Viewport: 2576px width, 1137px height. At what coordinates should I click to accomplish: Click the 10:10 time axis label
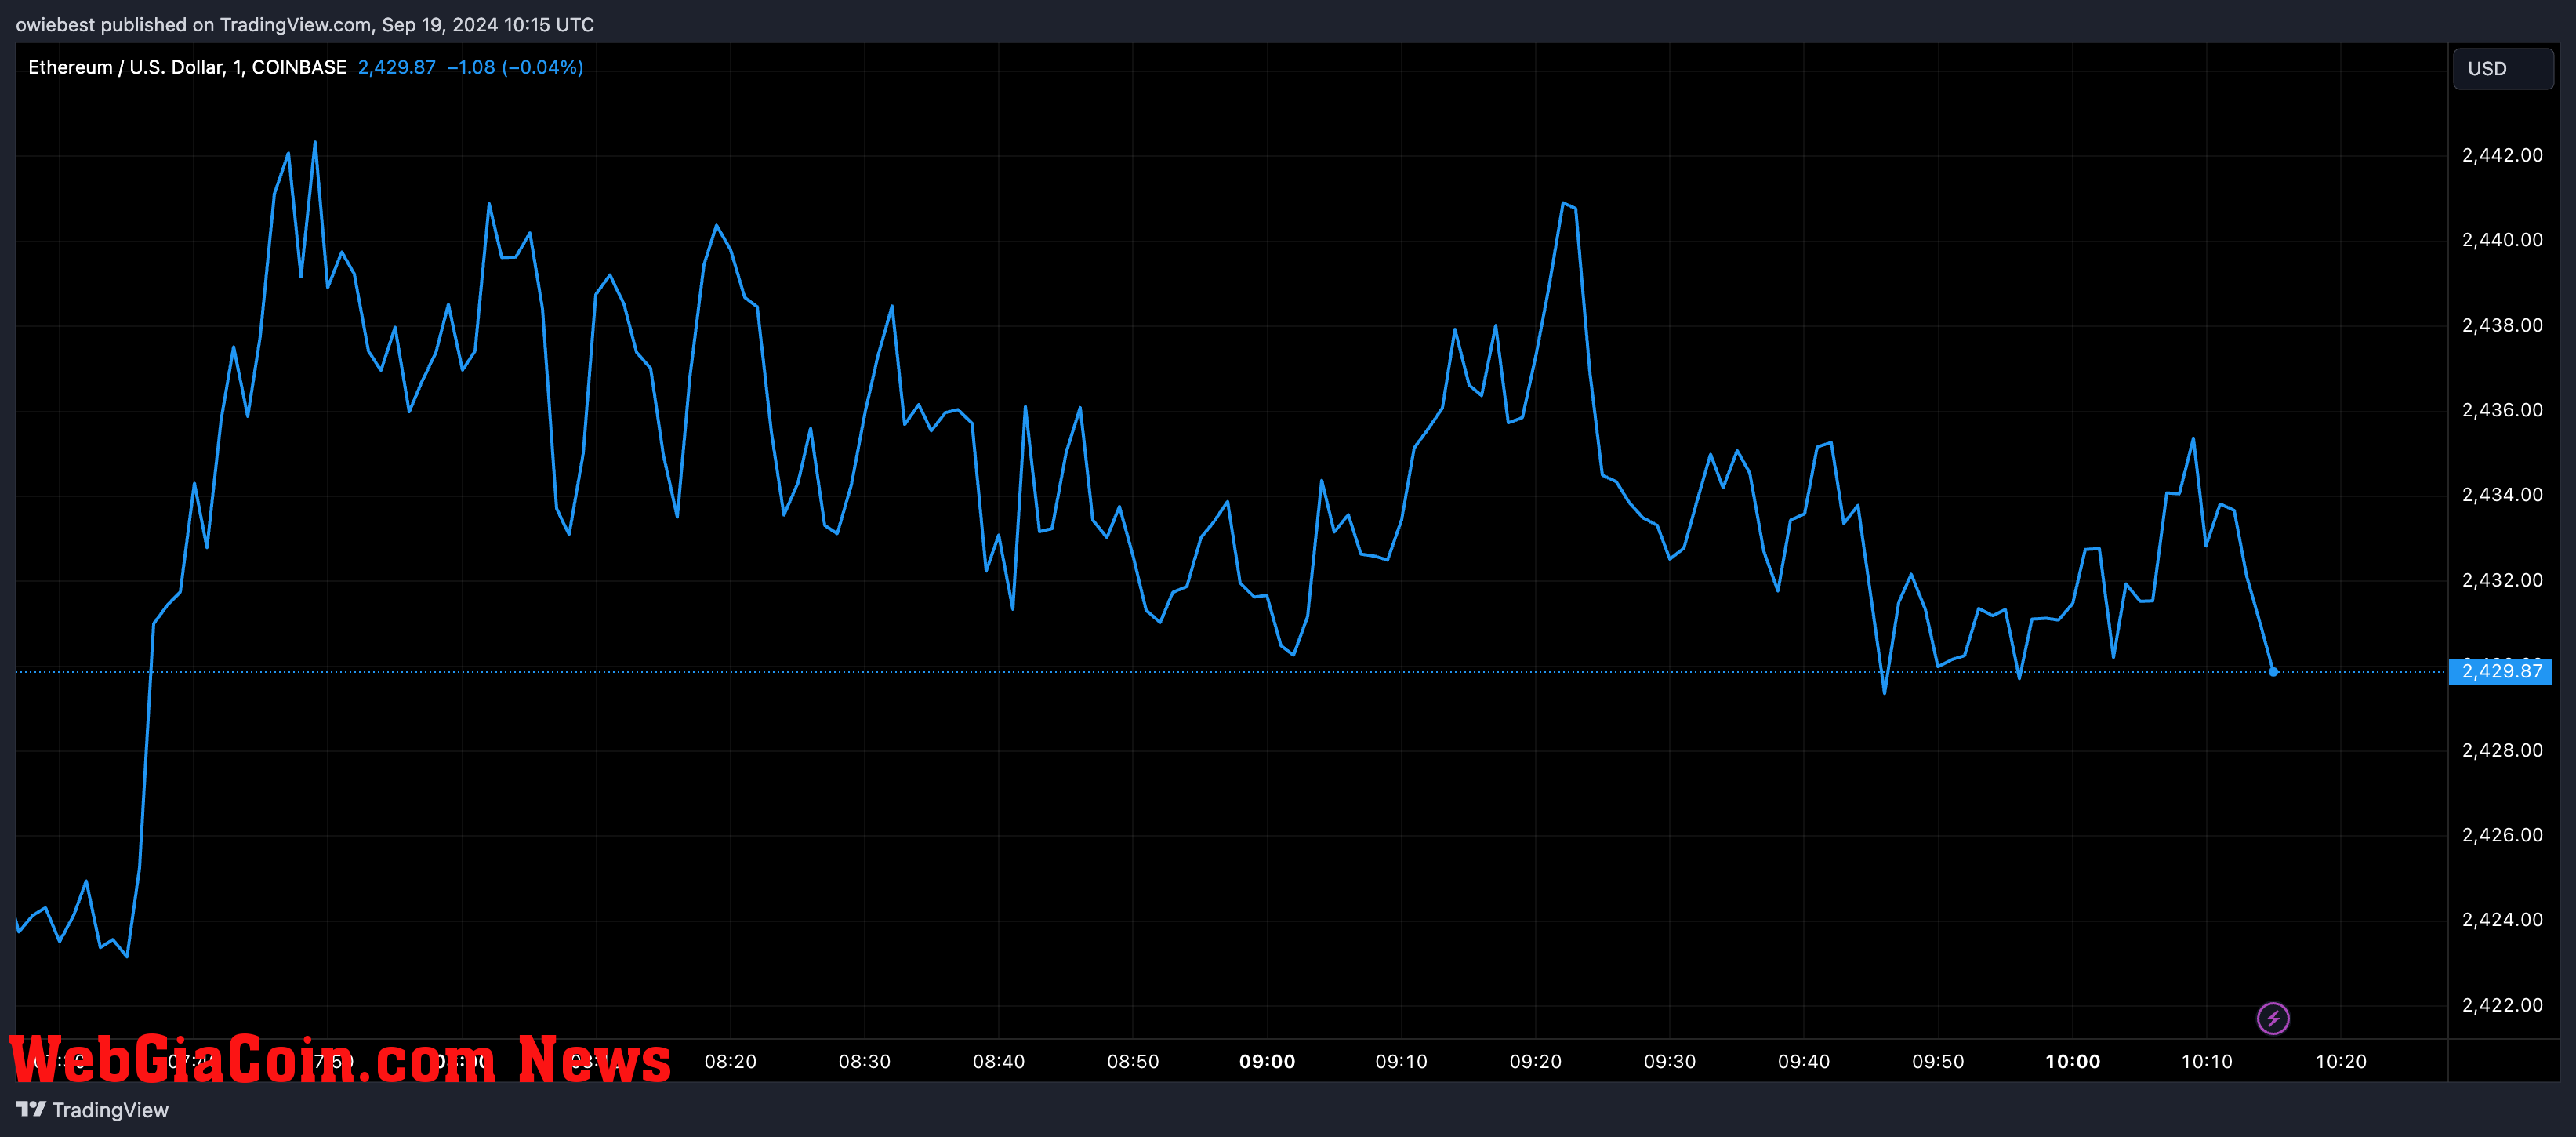[x=2207, y=1062]
